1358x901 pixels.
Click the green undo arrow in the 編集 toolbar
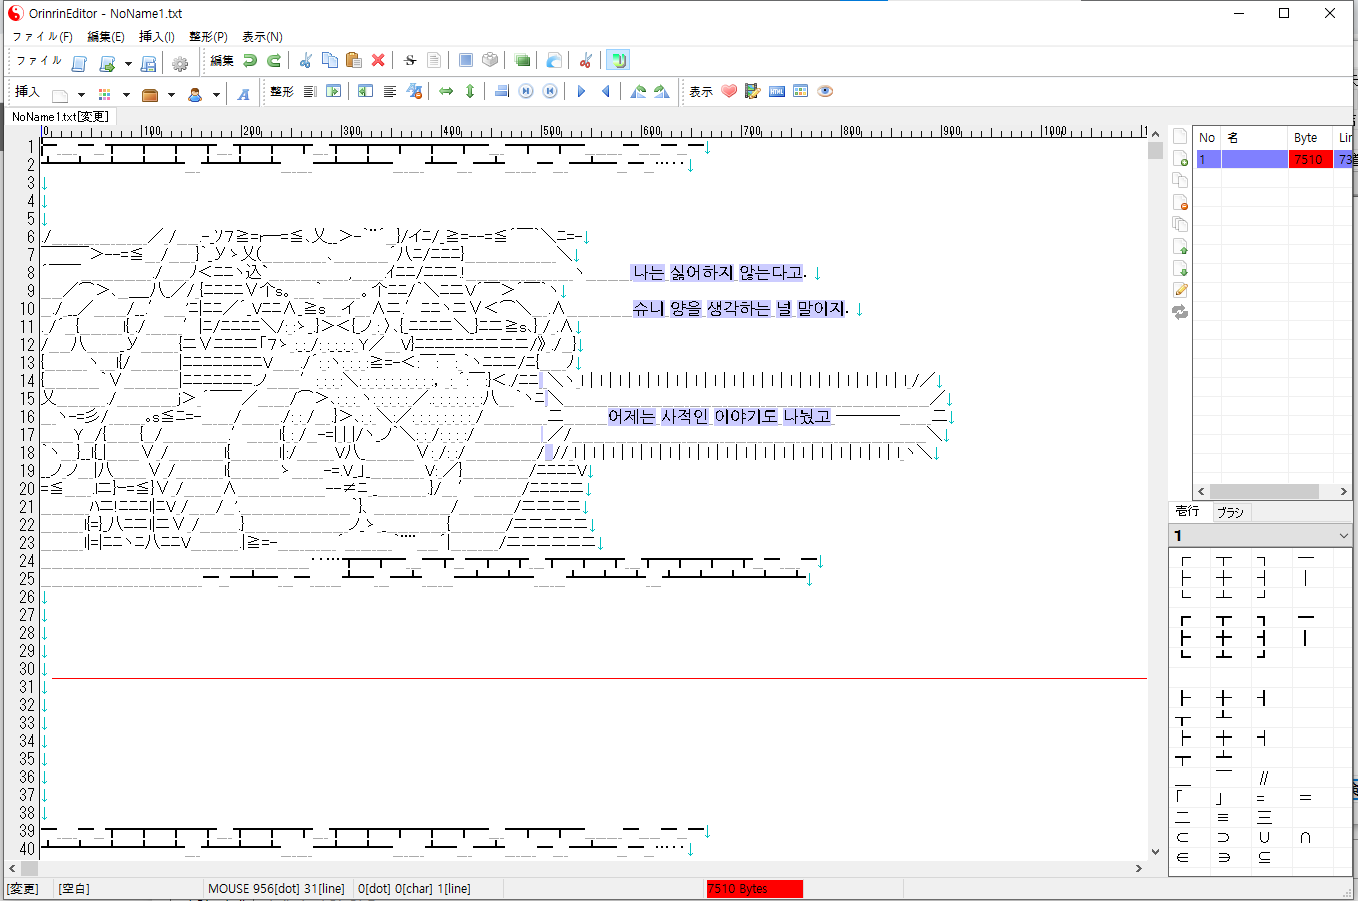pos(250,61)
